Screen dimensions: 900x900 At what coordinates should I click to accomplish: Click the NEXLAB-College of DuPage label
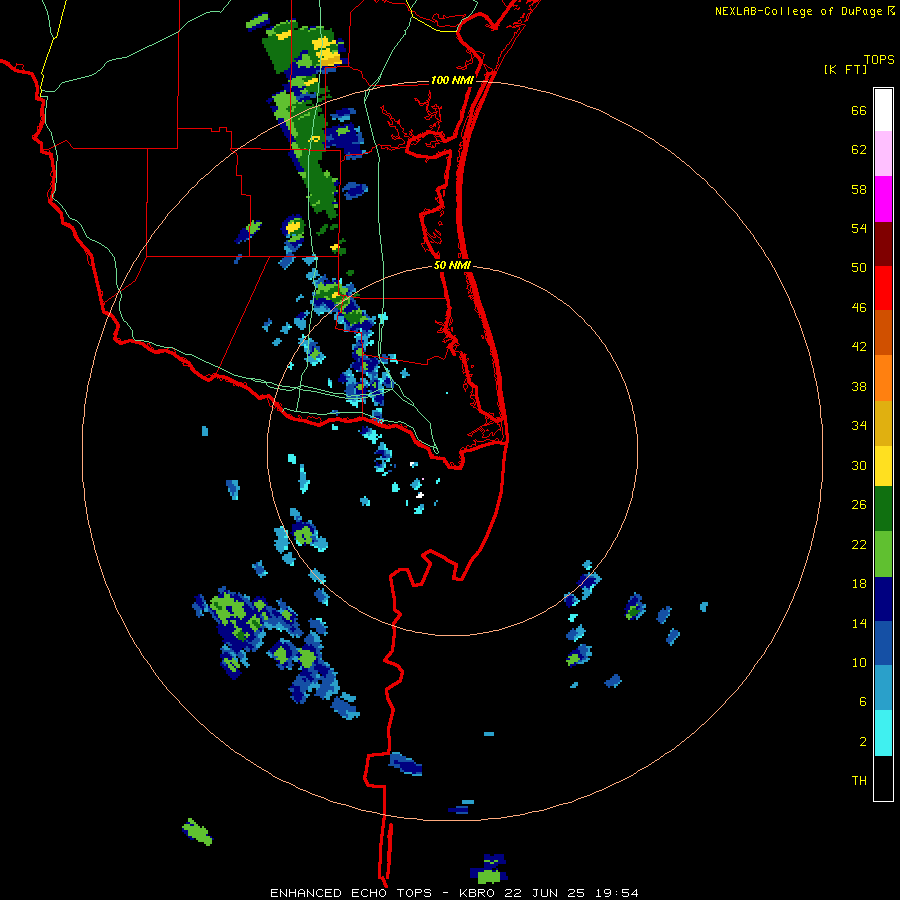coord(804,11)
